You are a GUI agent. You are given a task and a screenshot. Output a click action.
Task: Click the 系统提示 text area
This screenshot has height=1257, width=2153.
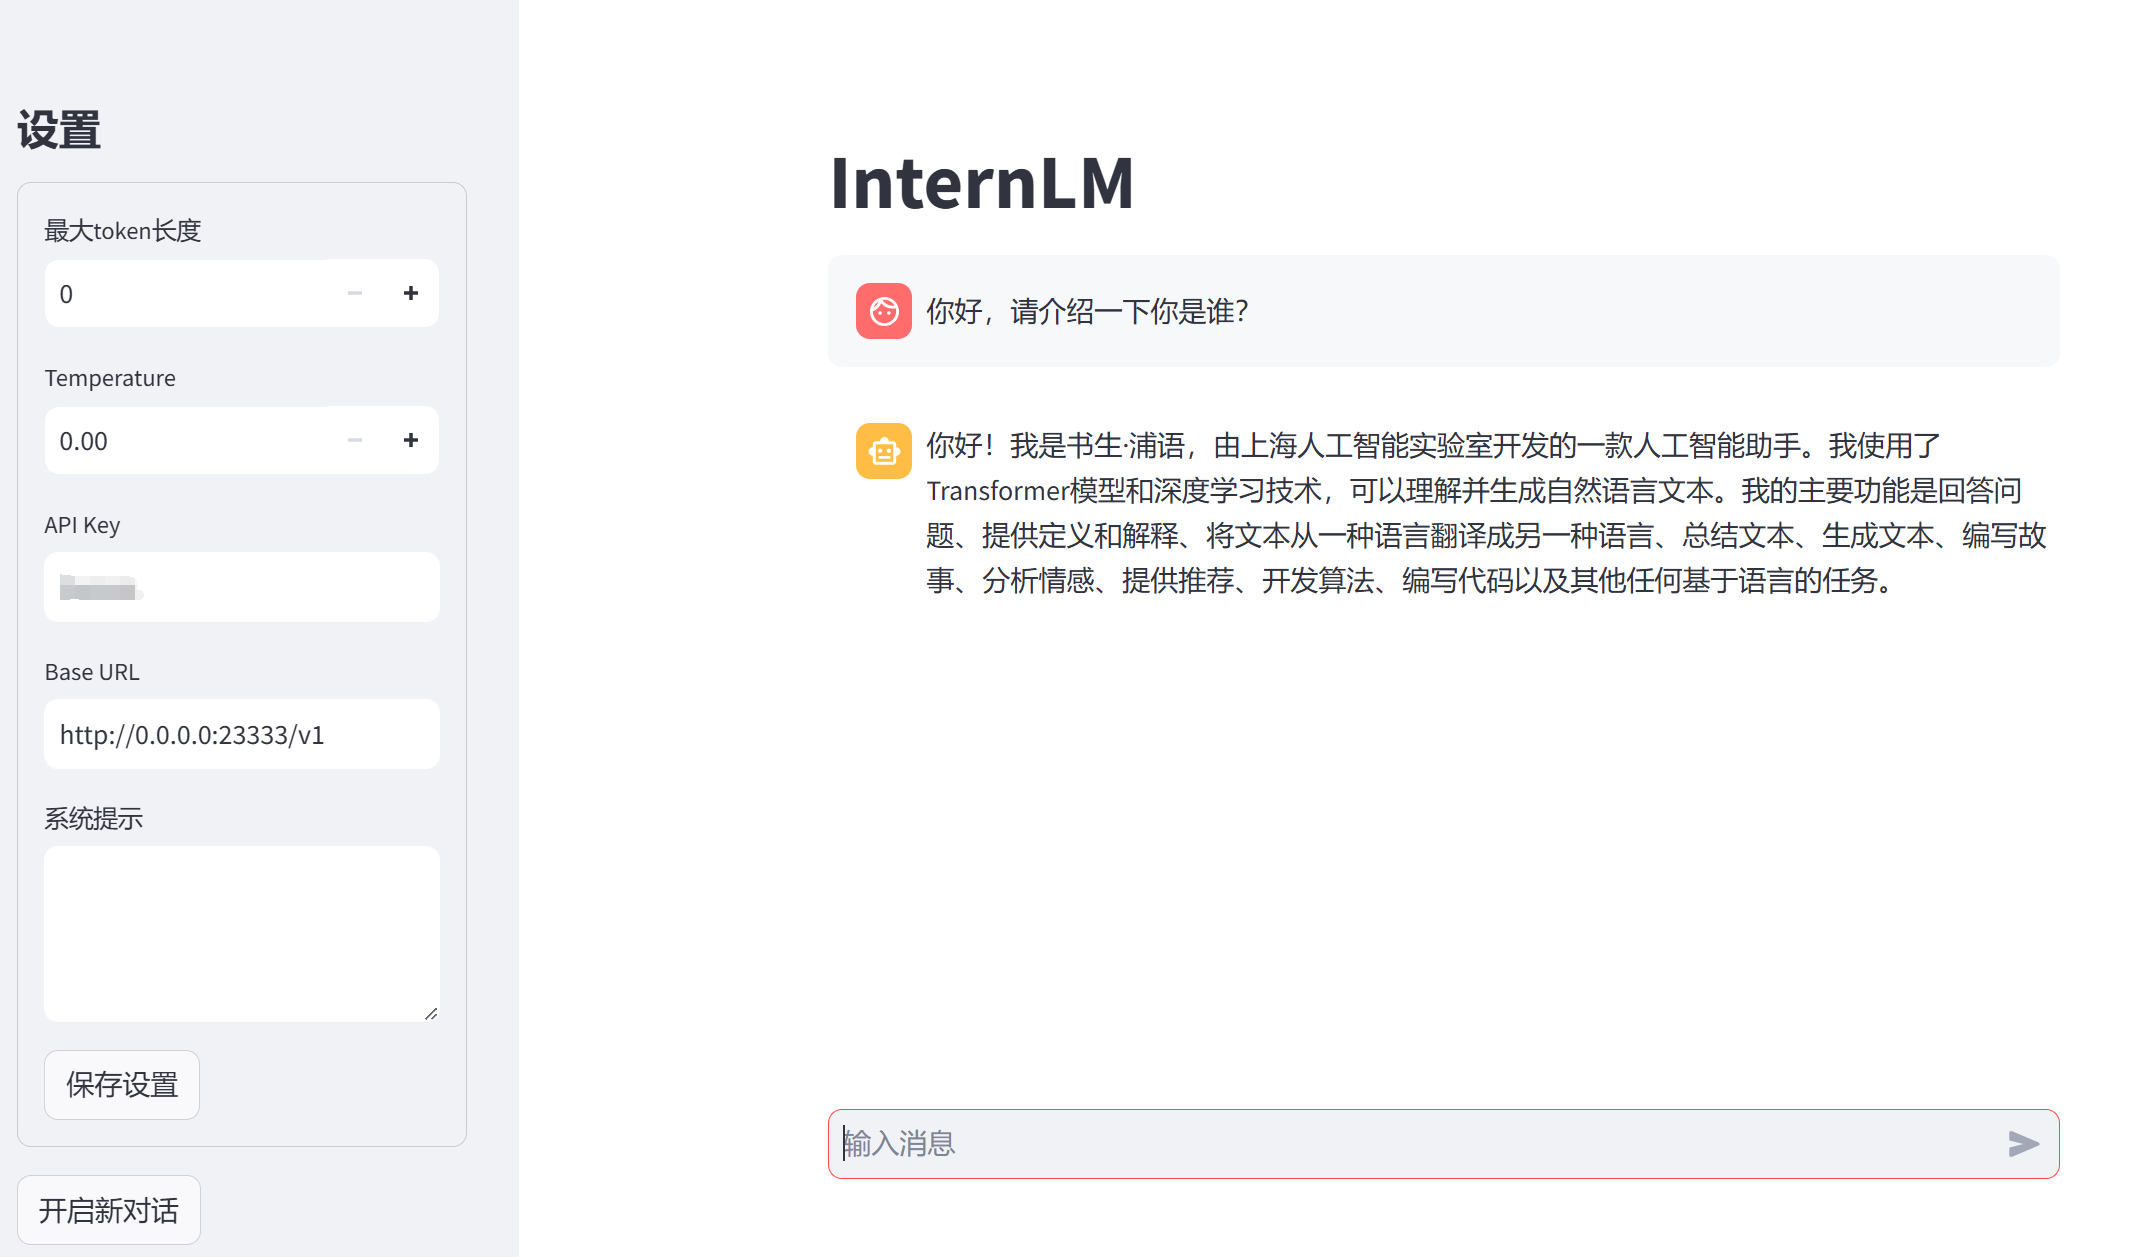(x=242, y=934)
